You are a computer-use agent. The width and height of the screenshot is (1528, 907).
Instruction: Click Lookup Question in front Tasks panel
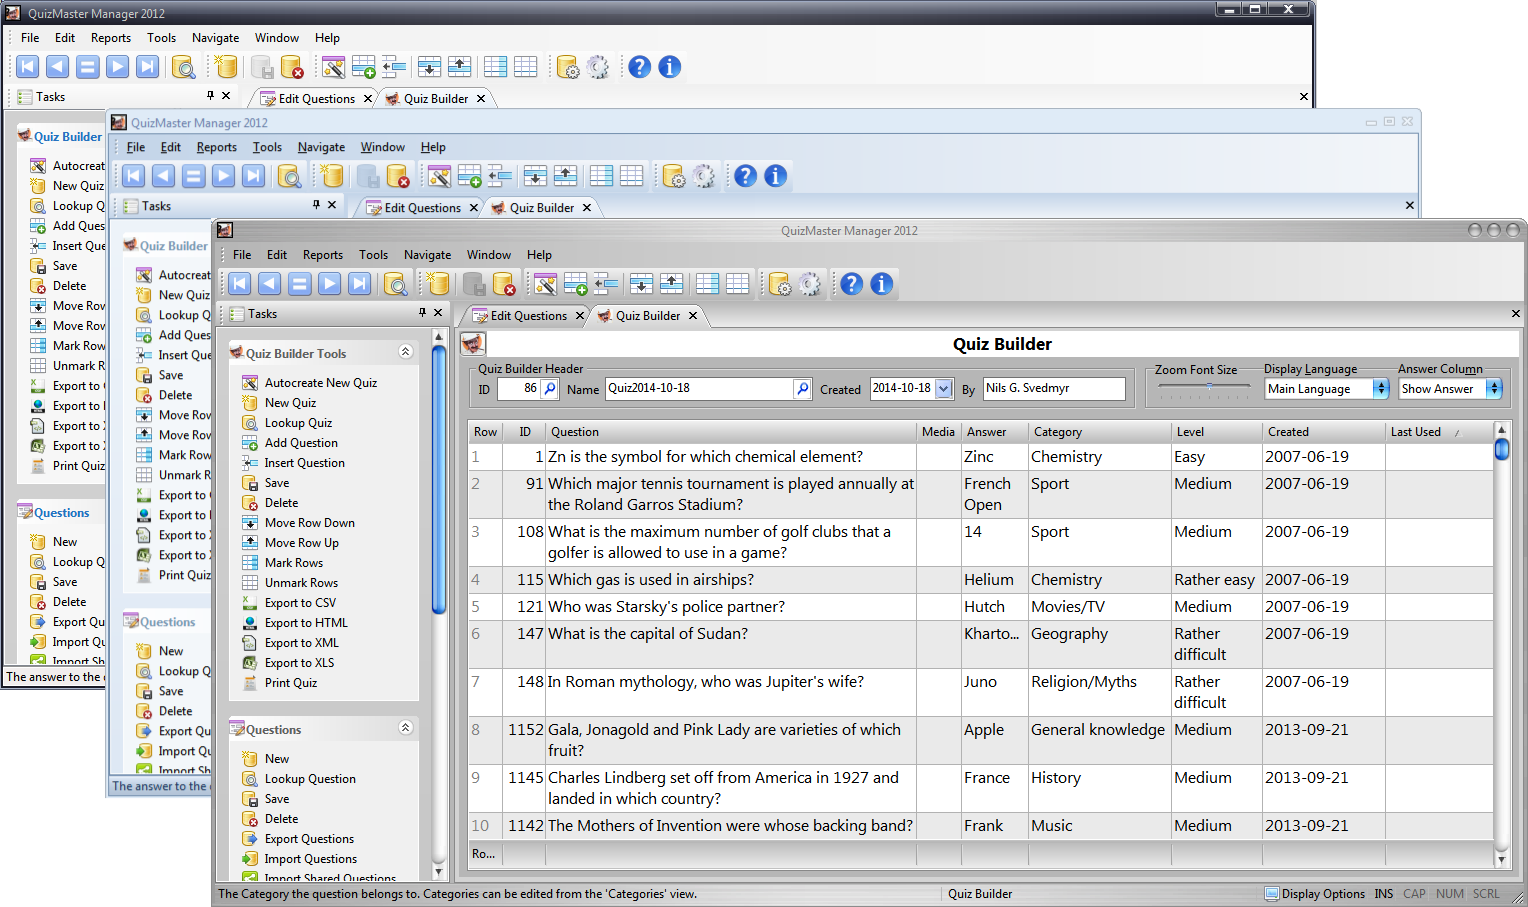310,779
